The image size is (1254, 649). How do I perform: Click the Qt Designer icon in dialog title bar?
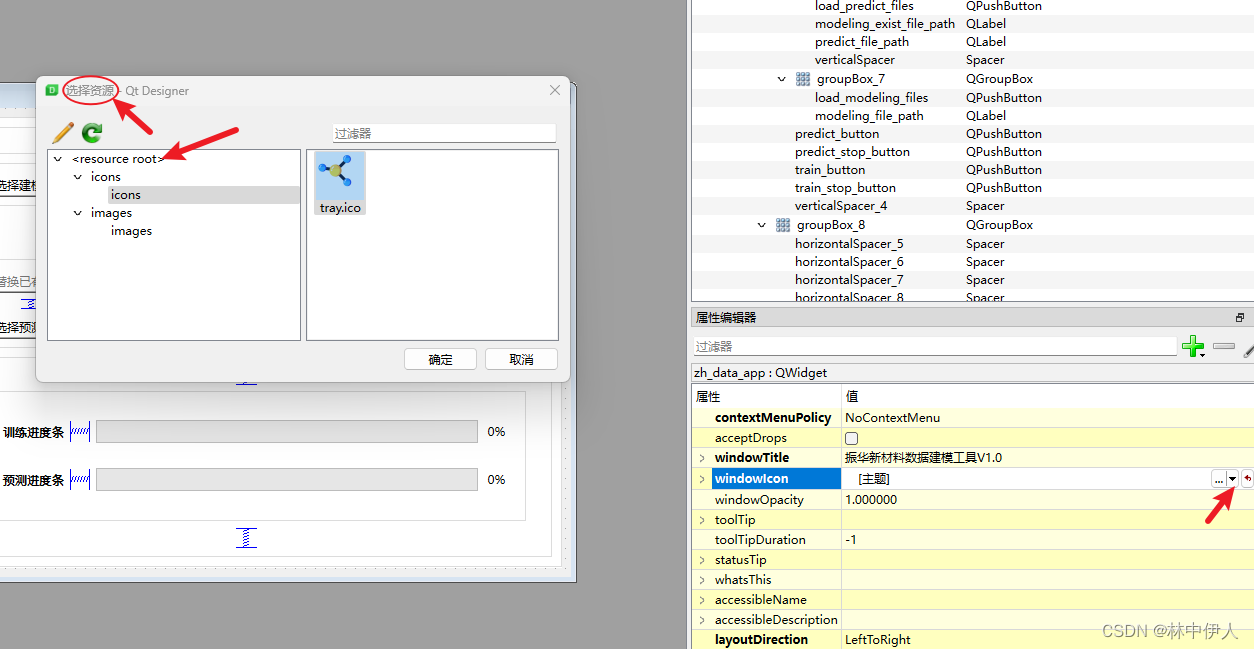coord(51,90)
